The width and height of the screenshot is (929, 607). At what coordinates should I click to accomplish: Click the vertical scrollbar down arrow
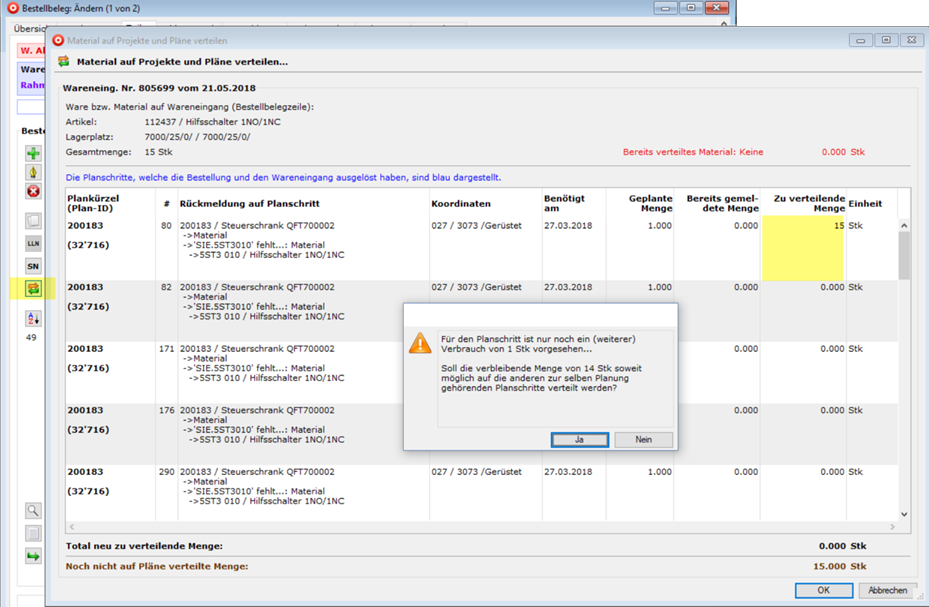click(x=904, y=514)
